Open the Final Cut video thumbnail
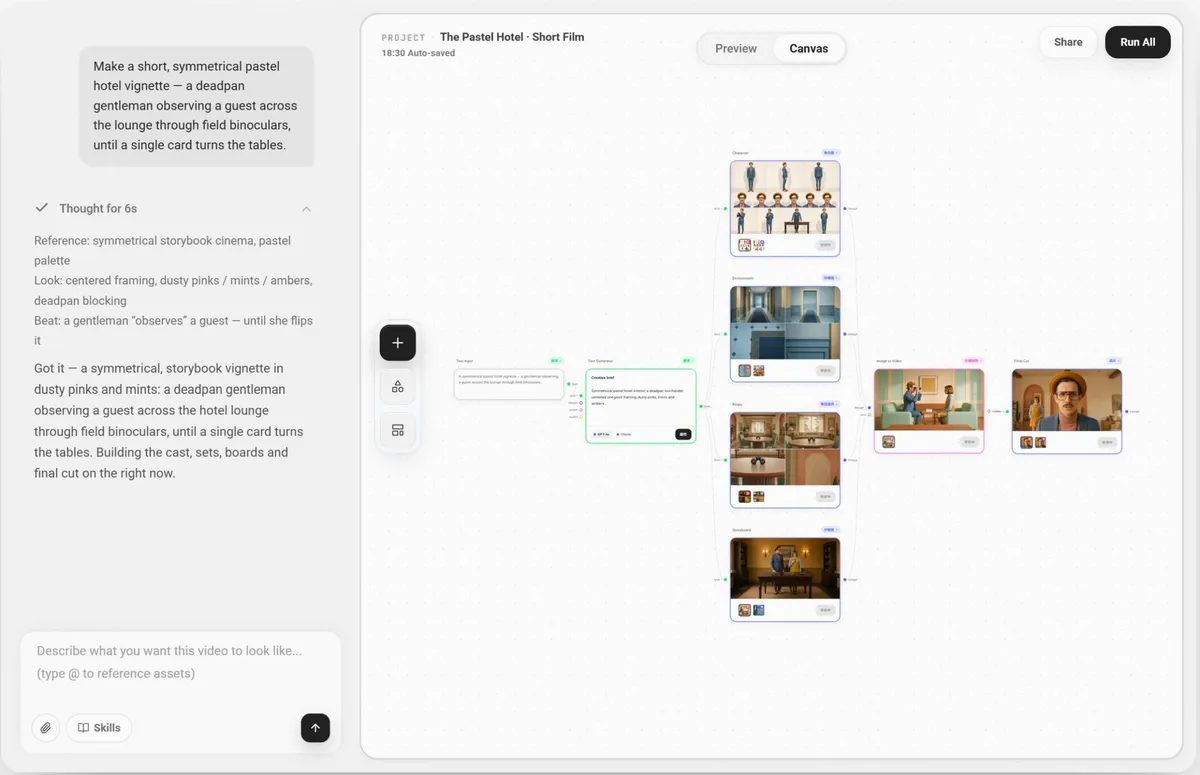The height and width of the screenshot is (775, 1200). 1066,401
